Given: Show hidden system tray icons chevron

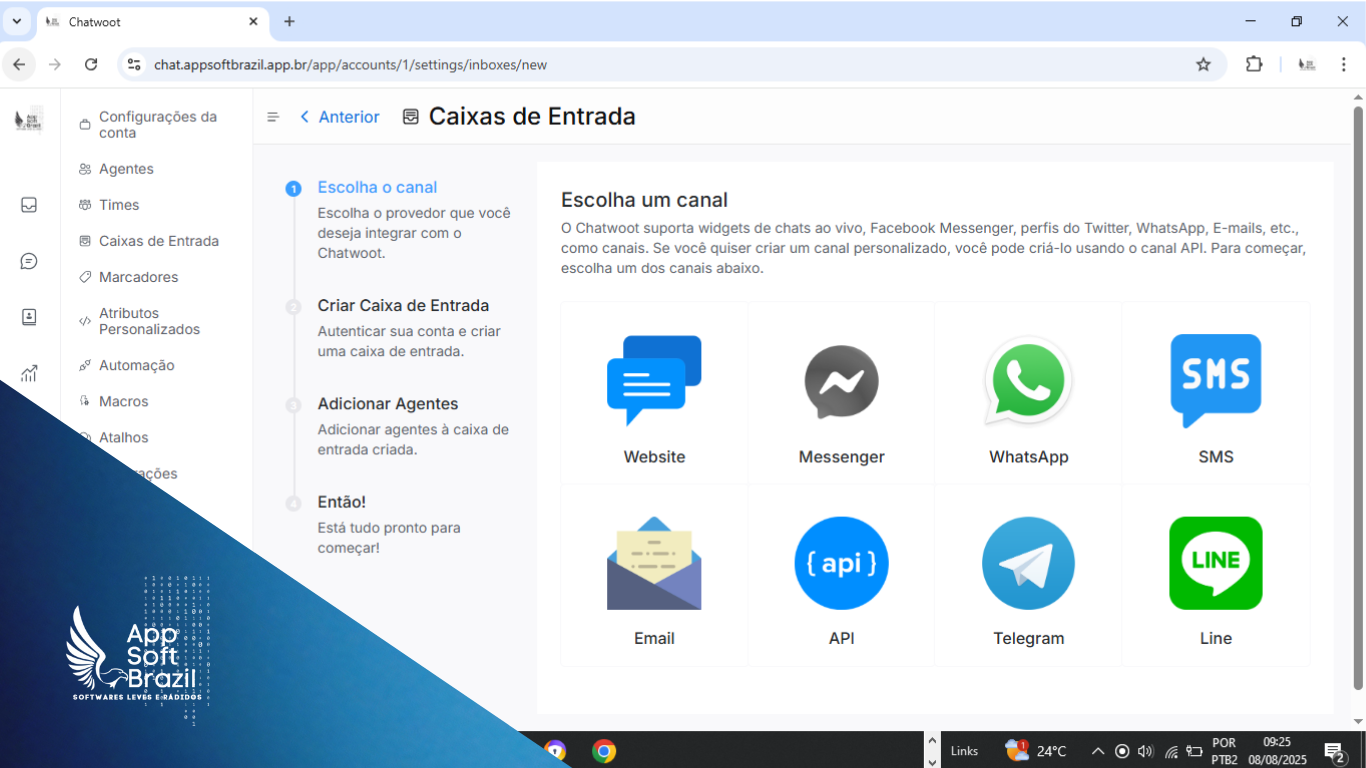Looking at the screenshot, I should [1098, 751].
